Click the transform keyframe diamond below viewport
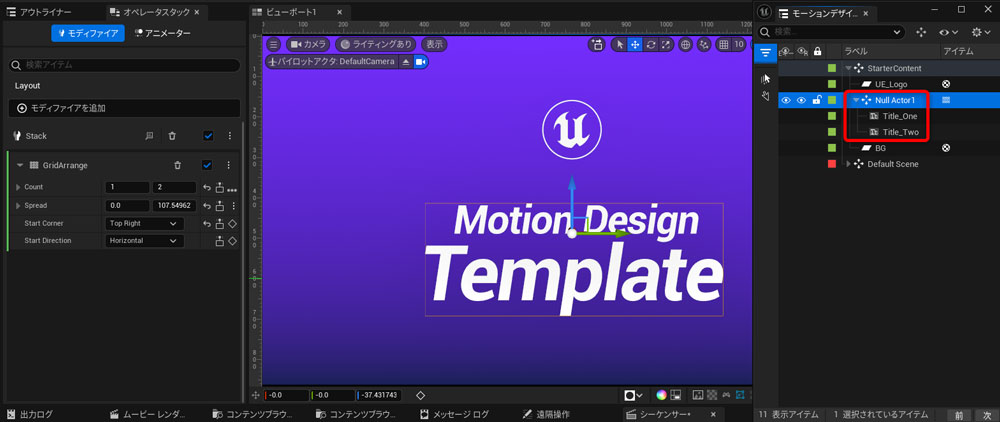 [x=420, y=395]
